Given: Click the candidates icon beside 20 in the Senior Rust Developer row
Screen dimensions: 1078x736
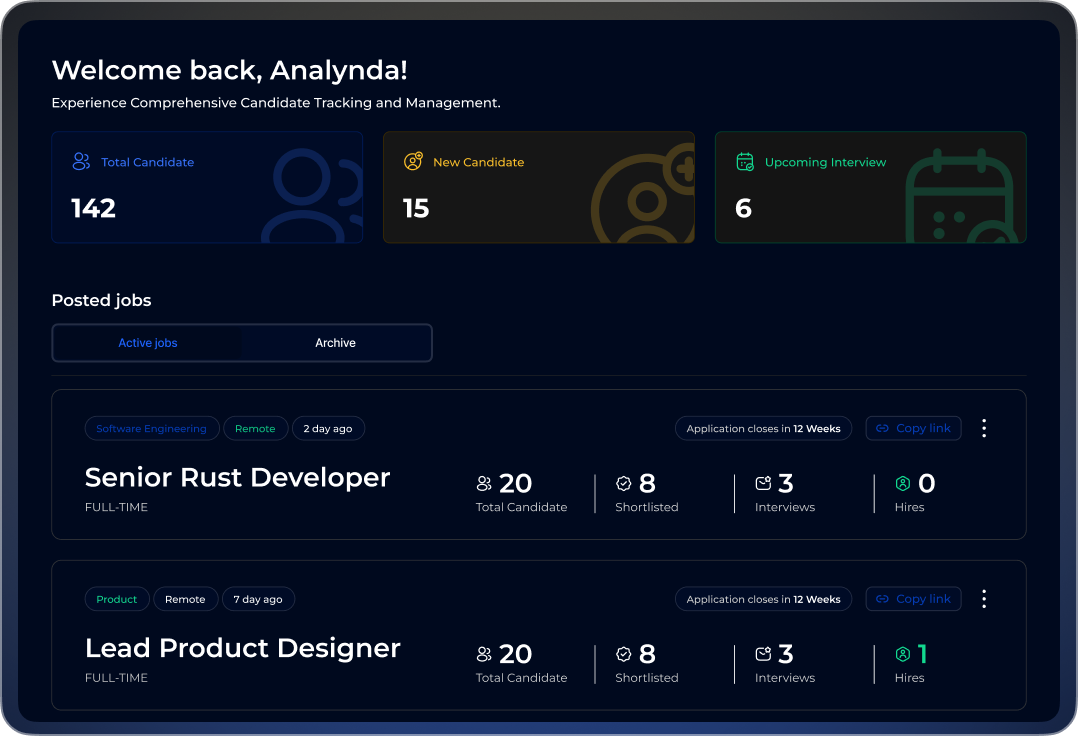Looking at the screenshot, I should pyautogui.click(x=484, y=484).
